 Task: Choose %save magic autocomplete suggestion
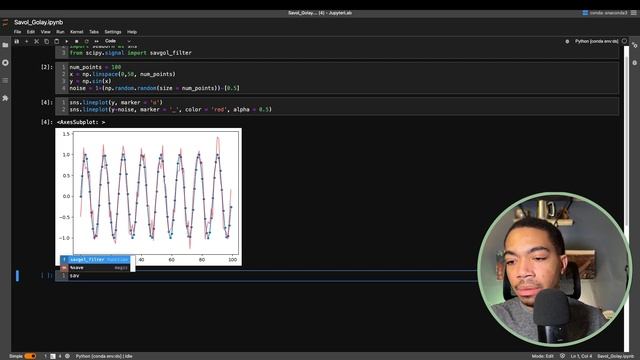pyautogui.click(x=95, y=268)
